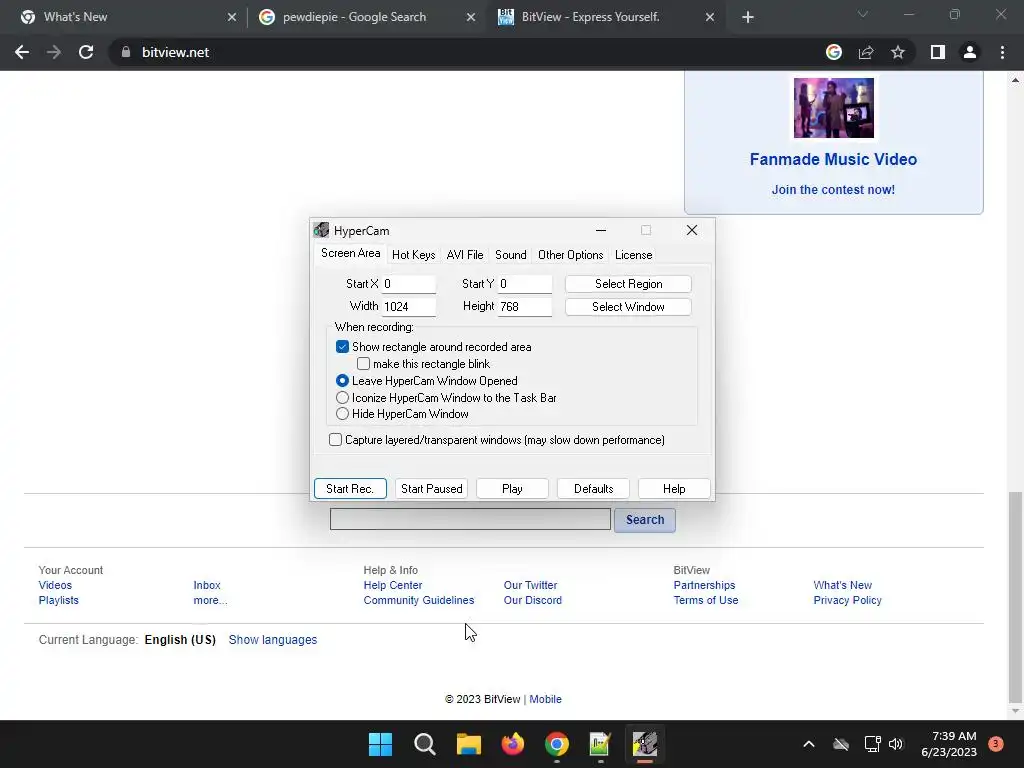
Task: Open the Other Options tab
Action: click(x=571, y=255)
